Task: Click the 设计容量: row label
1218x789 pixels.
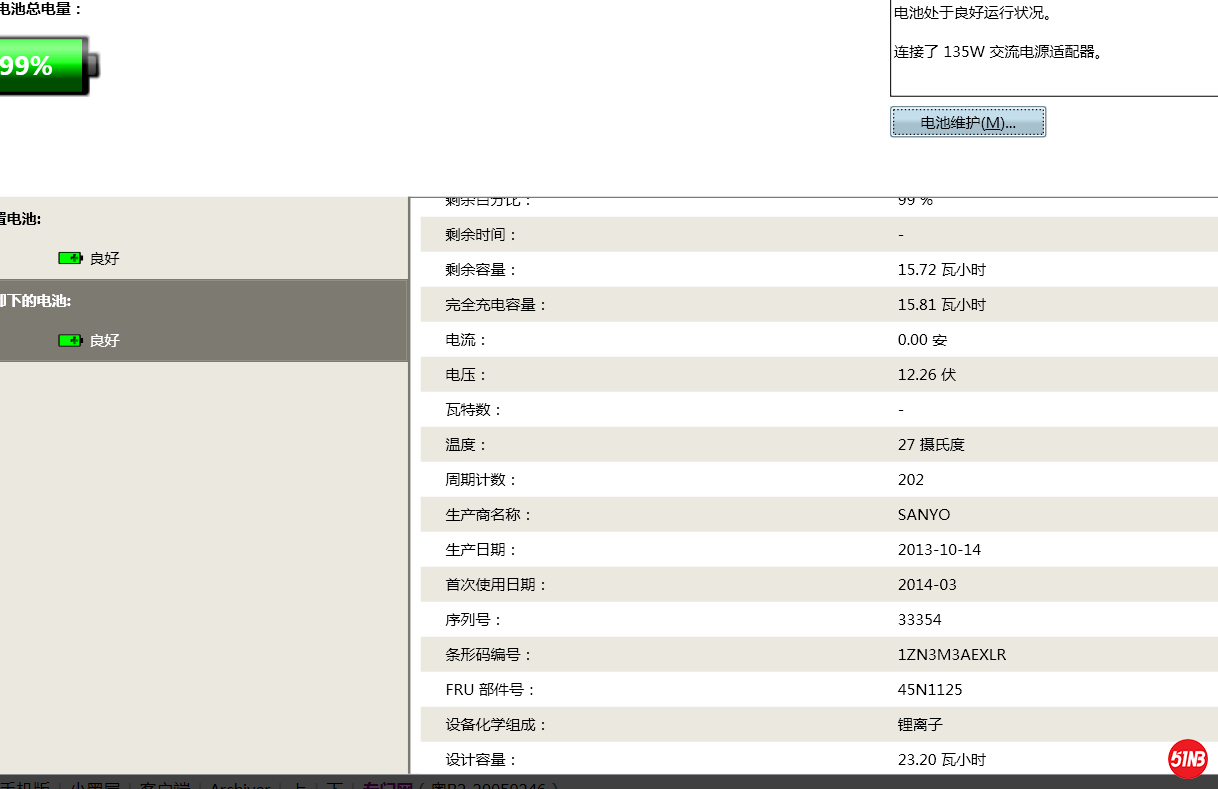Action: pos(482,760)
